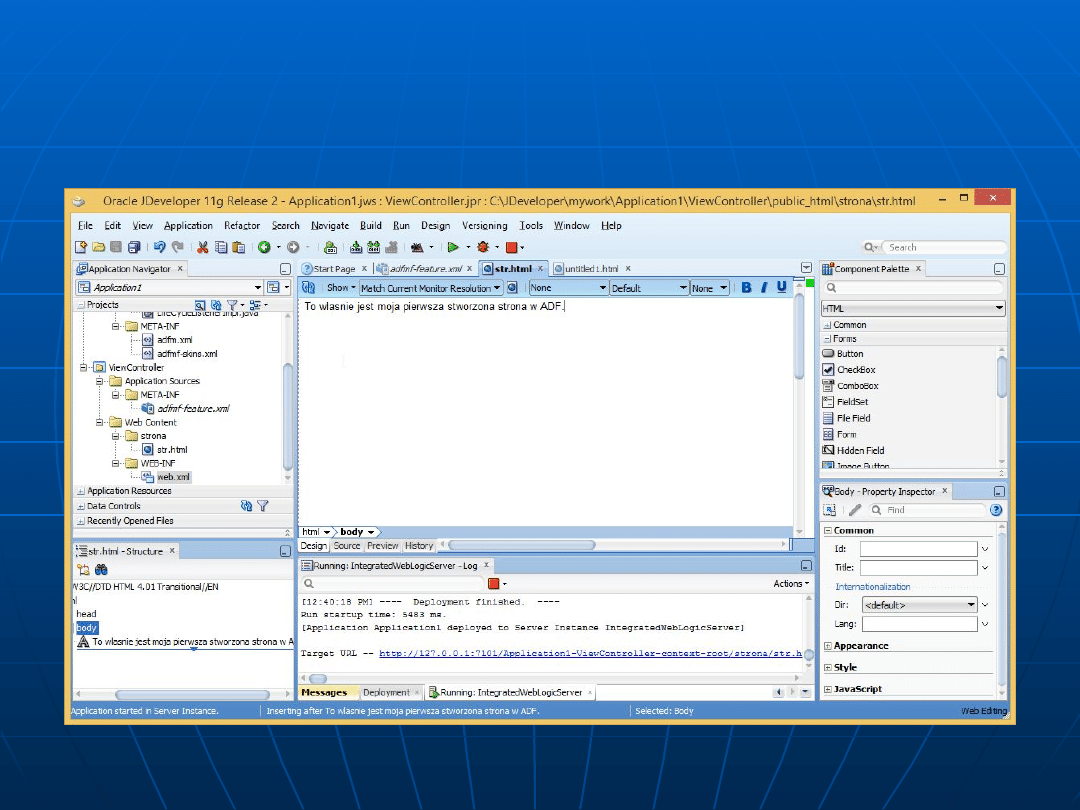Expand the Style section
The image size is (1080, 810).
click(x=828, y=667)
